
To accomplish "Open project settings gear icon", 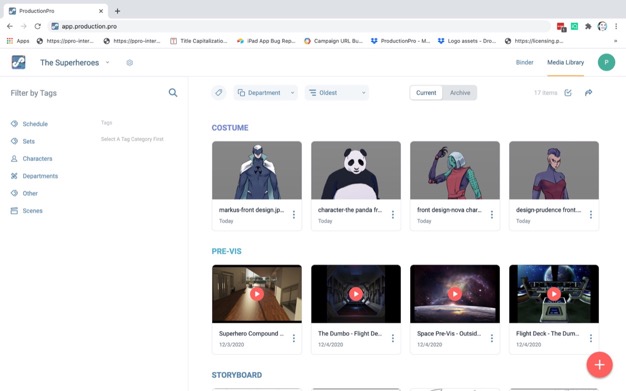I will 129,63.
